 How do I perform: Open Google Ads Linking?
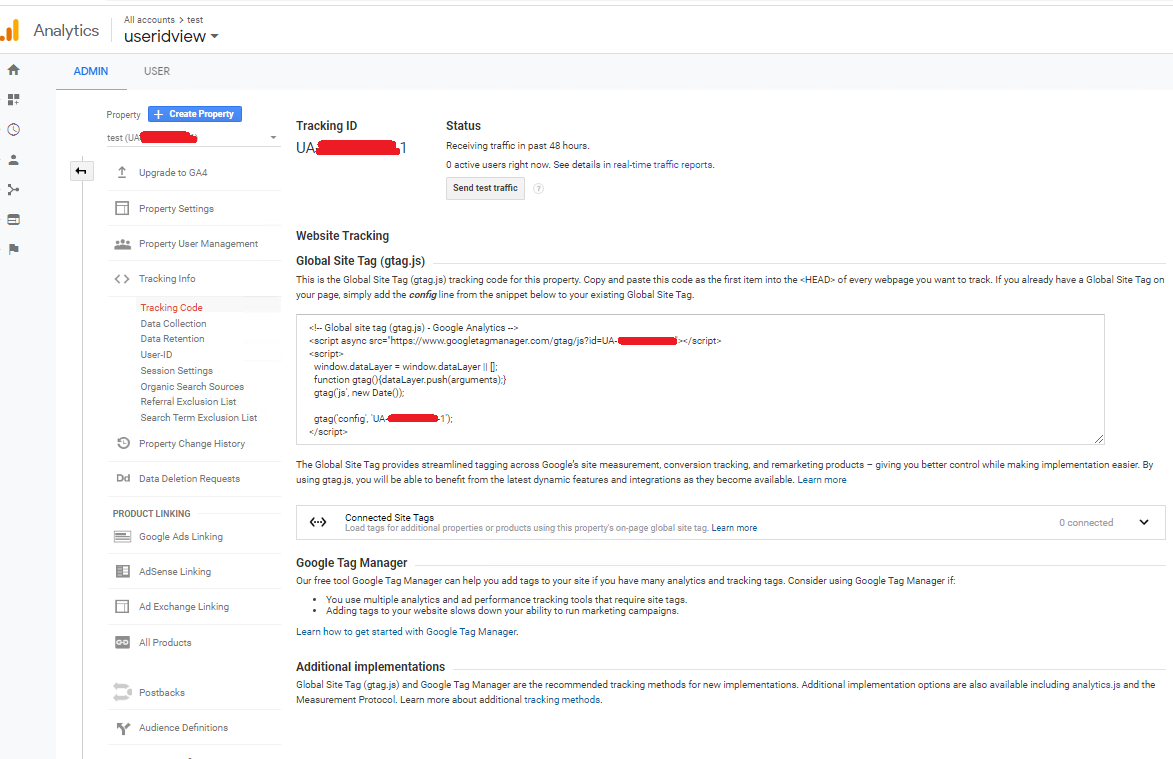(181, 537)
